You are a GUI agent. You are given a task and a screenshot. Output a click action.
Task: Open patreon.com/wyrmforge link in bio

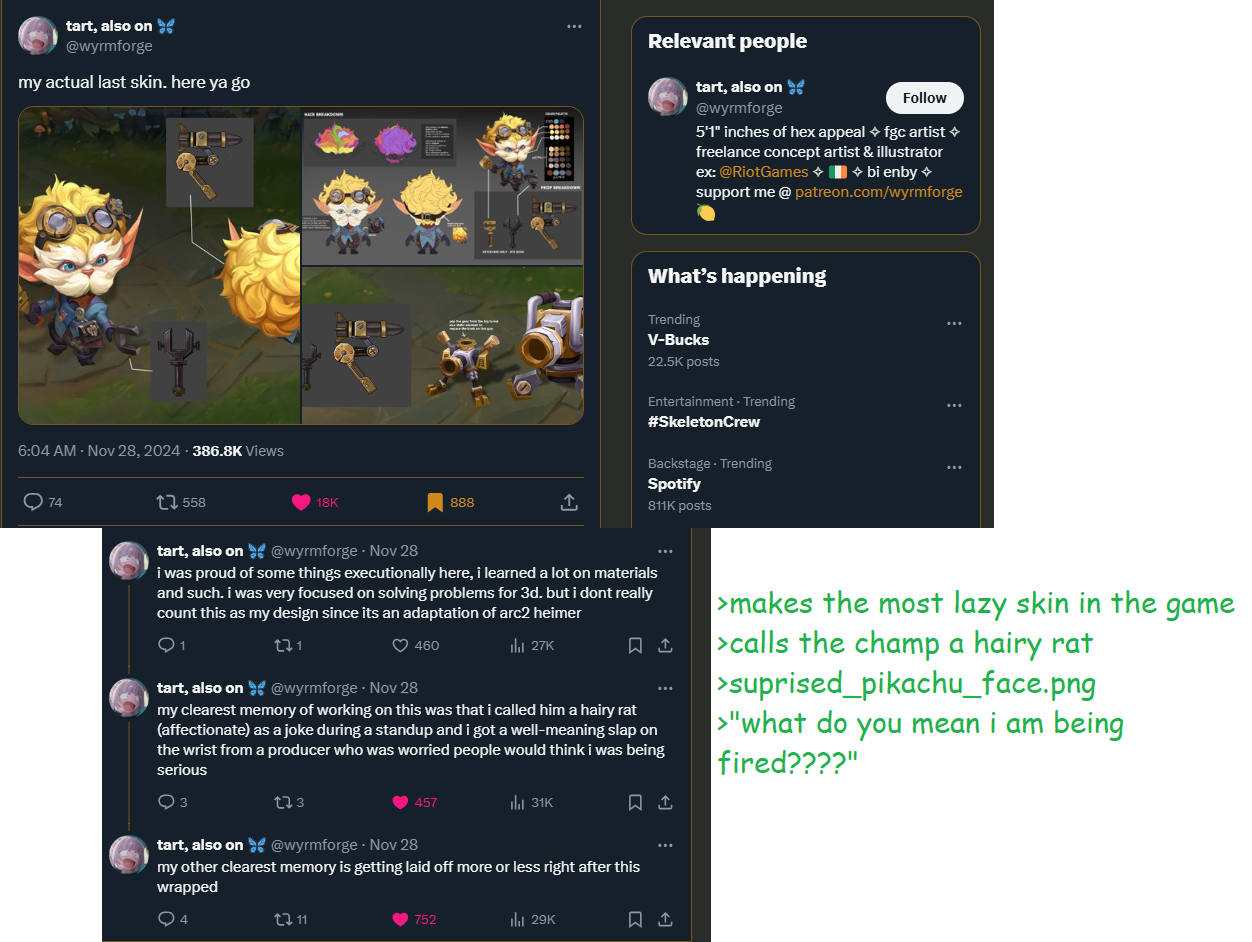[879, 192]
